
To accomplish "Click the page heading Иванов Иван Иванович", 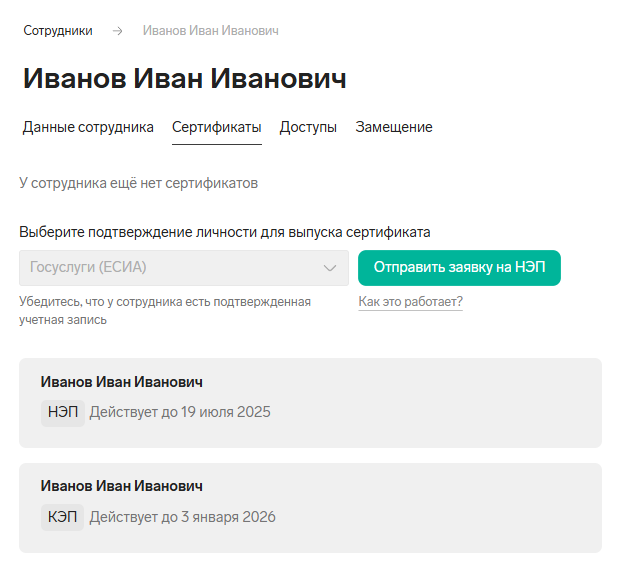I will (x=184, y=78).
